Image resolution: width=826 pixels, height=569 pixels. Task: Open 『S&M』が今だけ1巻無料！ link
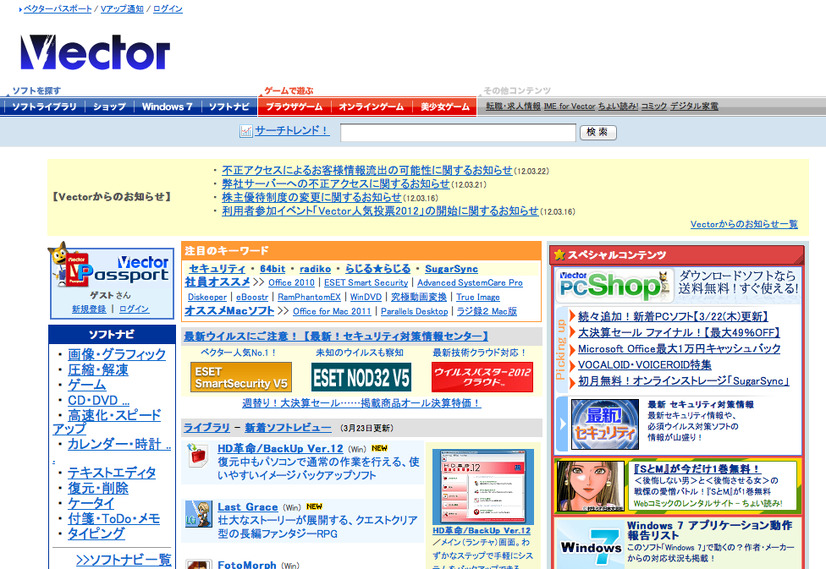[697, 468]
